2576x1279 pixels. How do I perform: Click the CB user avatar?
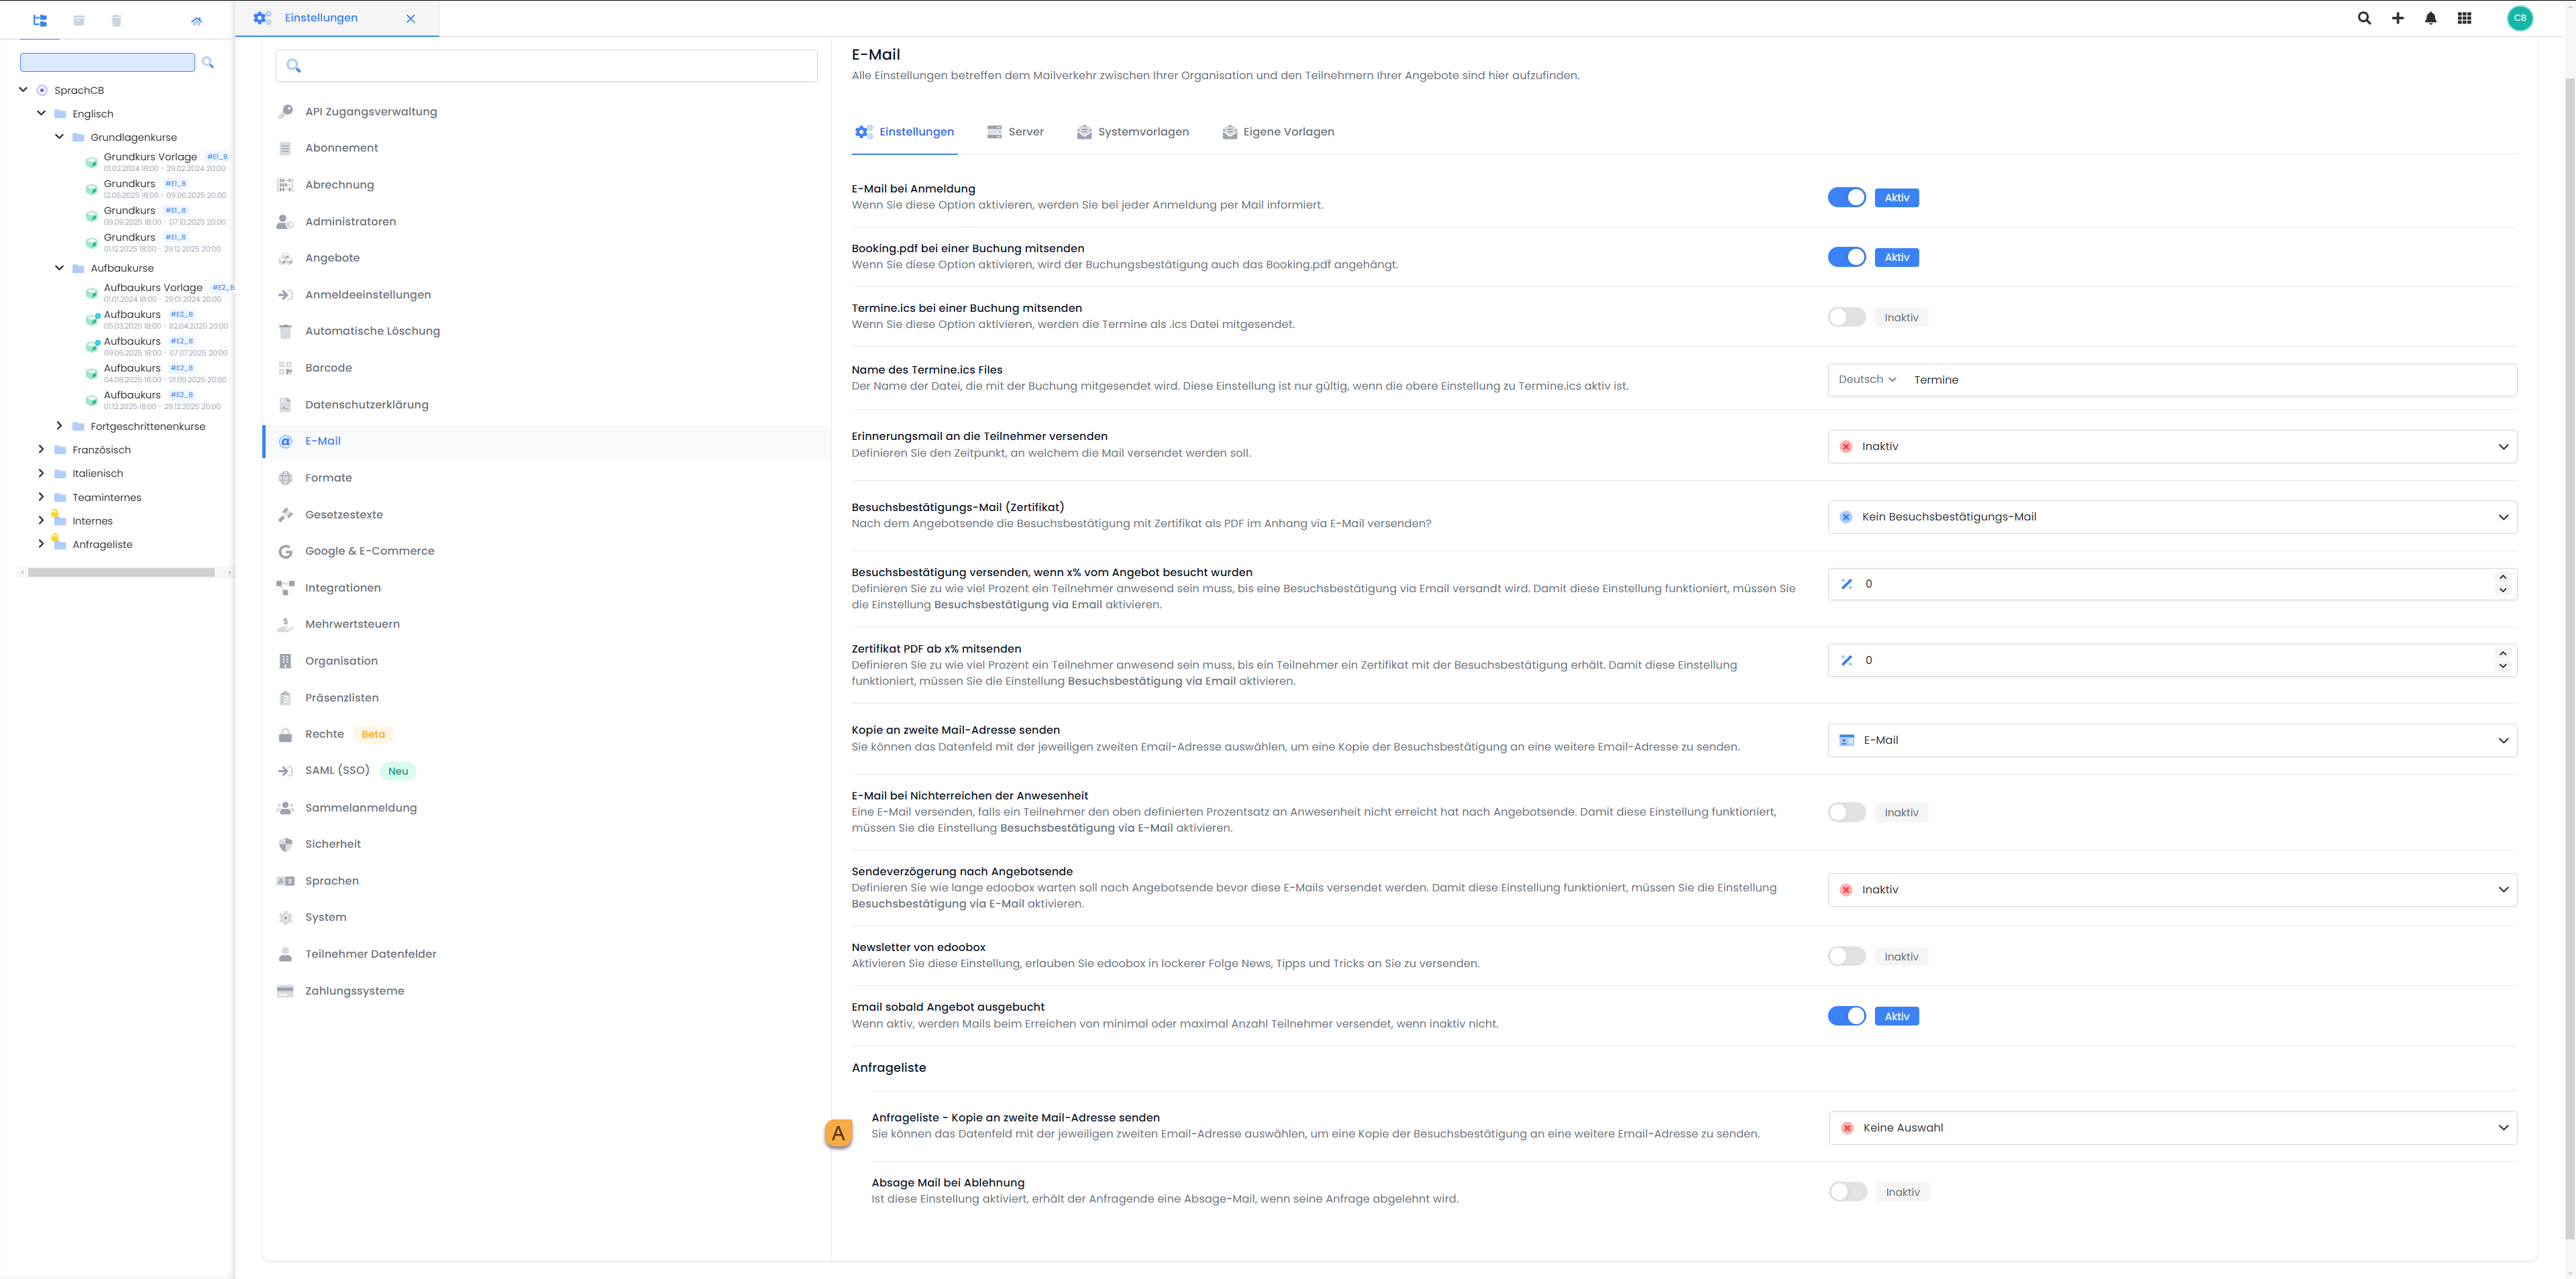point(2519,18)
